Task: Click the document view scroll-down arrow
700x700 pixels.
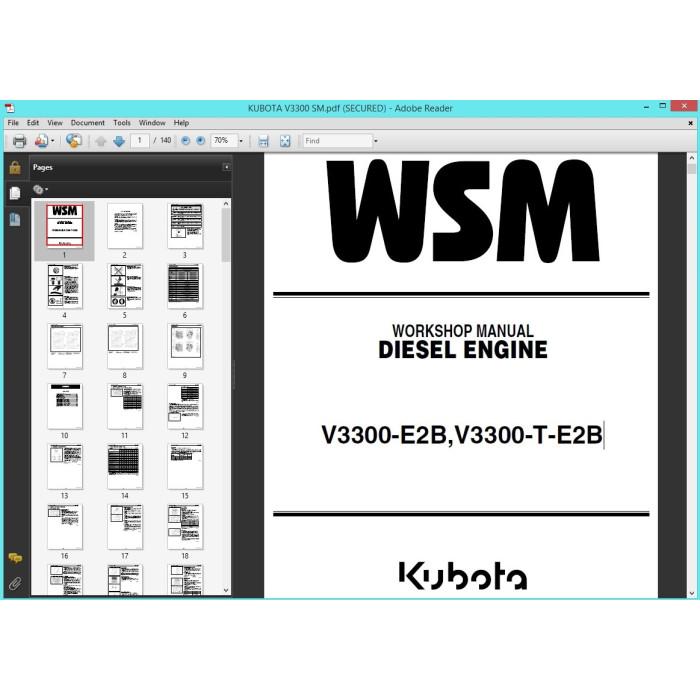Action: pos(692,593)
